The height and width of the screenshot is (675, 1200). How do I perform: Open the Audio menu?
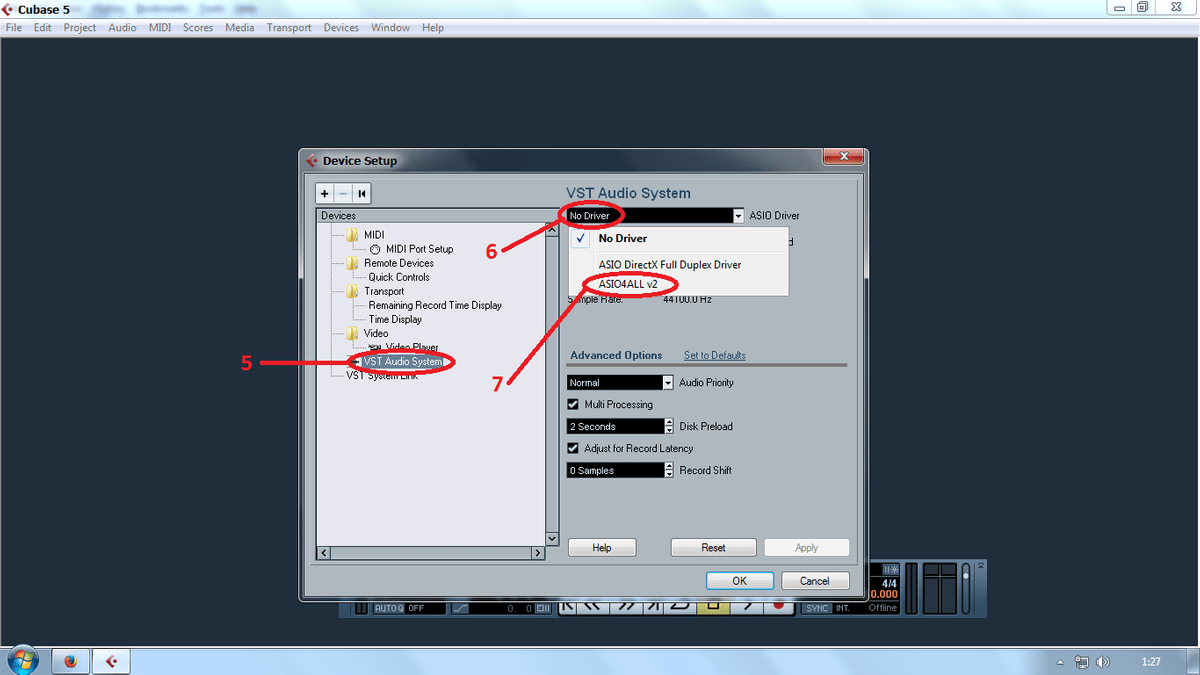[122, 28]
